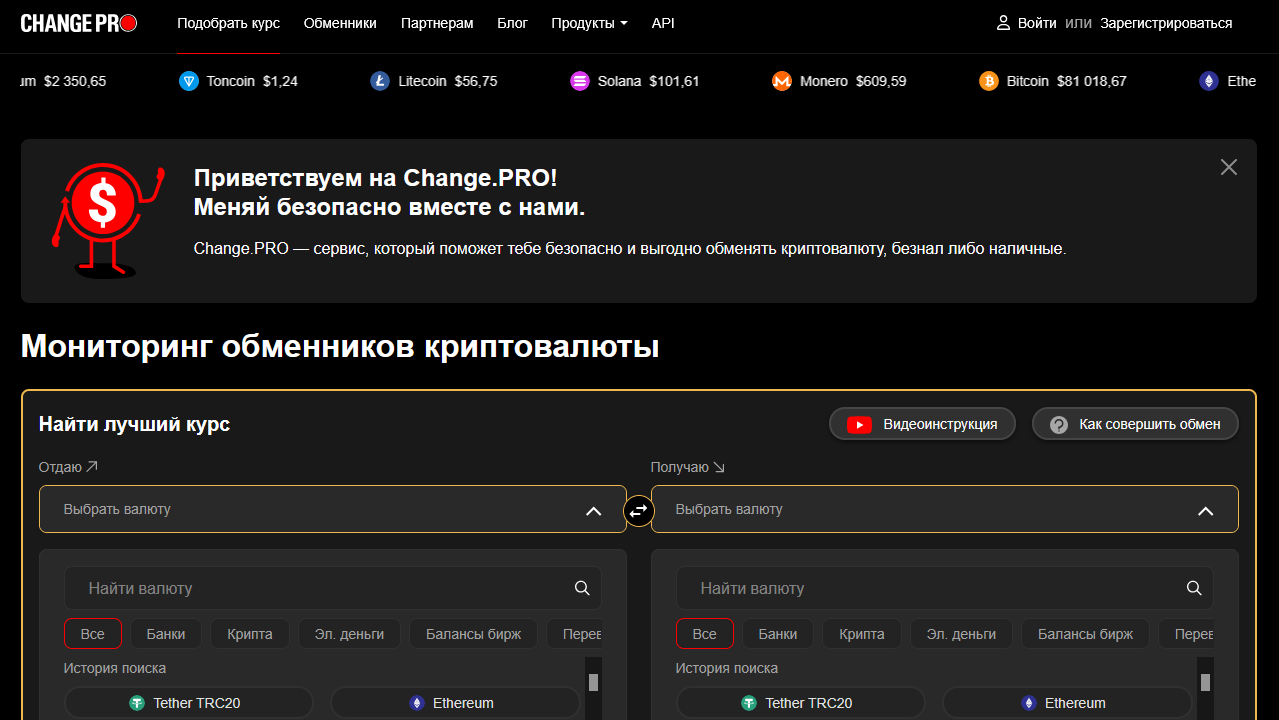This screenshot has height=720, width=1279.
Task: Select Все filter in right panel
Action: click(x=705, y=634)
